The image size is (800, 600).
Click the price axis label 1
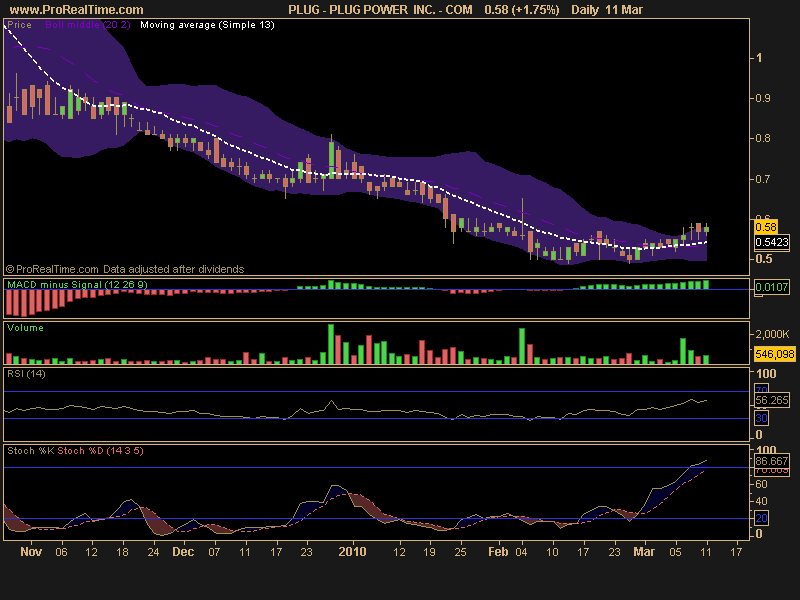[x=759, y=58]
